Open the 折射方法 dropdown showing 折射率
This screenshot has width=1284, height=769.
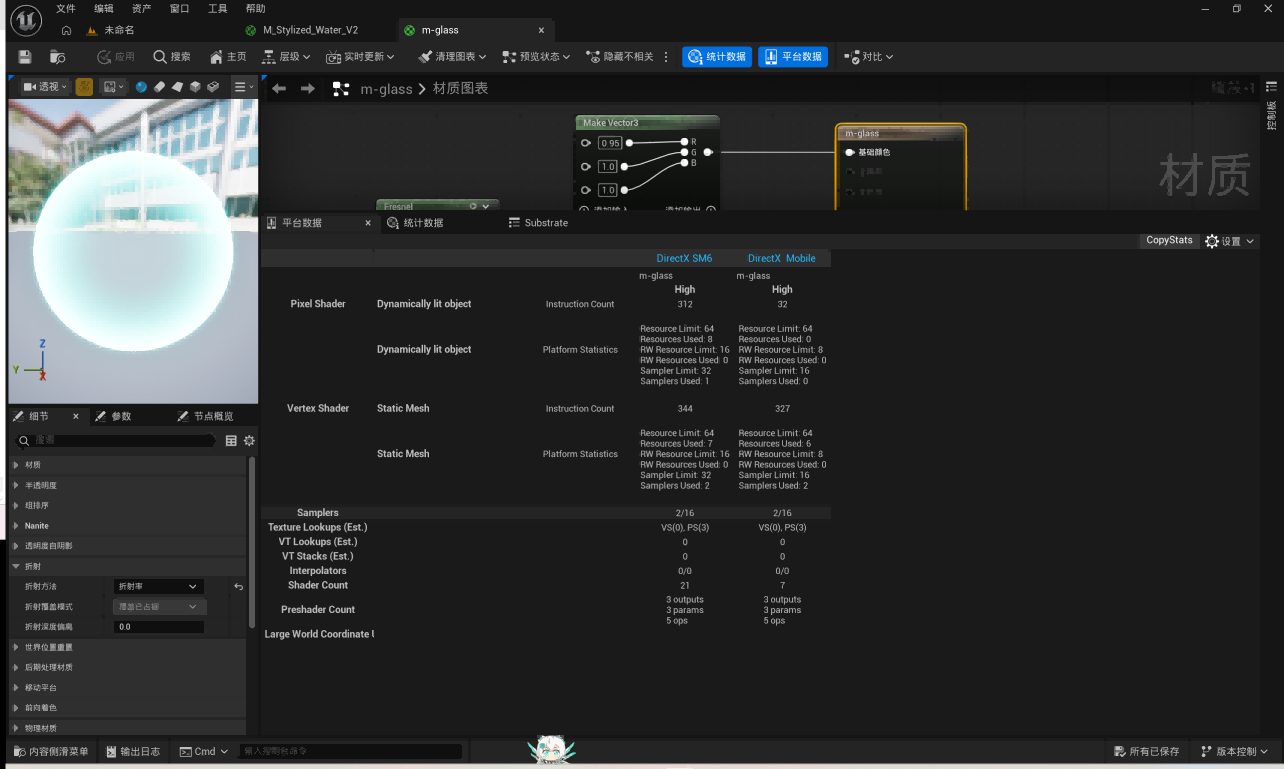159,586
